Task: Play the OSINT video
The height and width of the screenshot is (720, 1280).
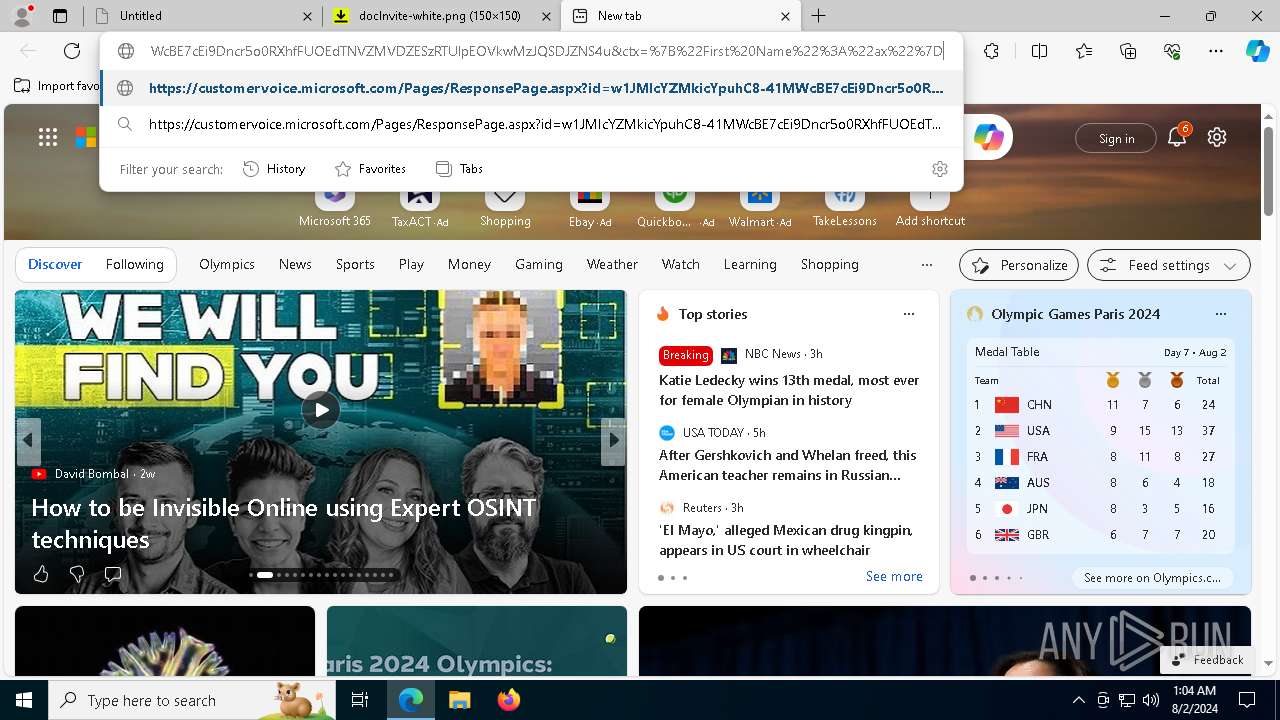Action: [x=321, y=409]
